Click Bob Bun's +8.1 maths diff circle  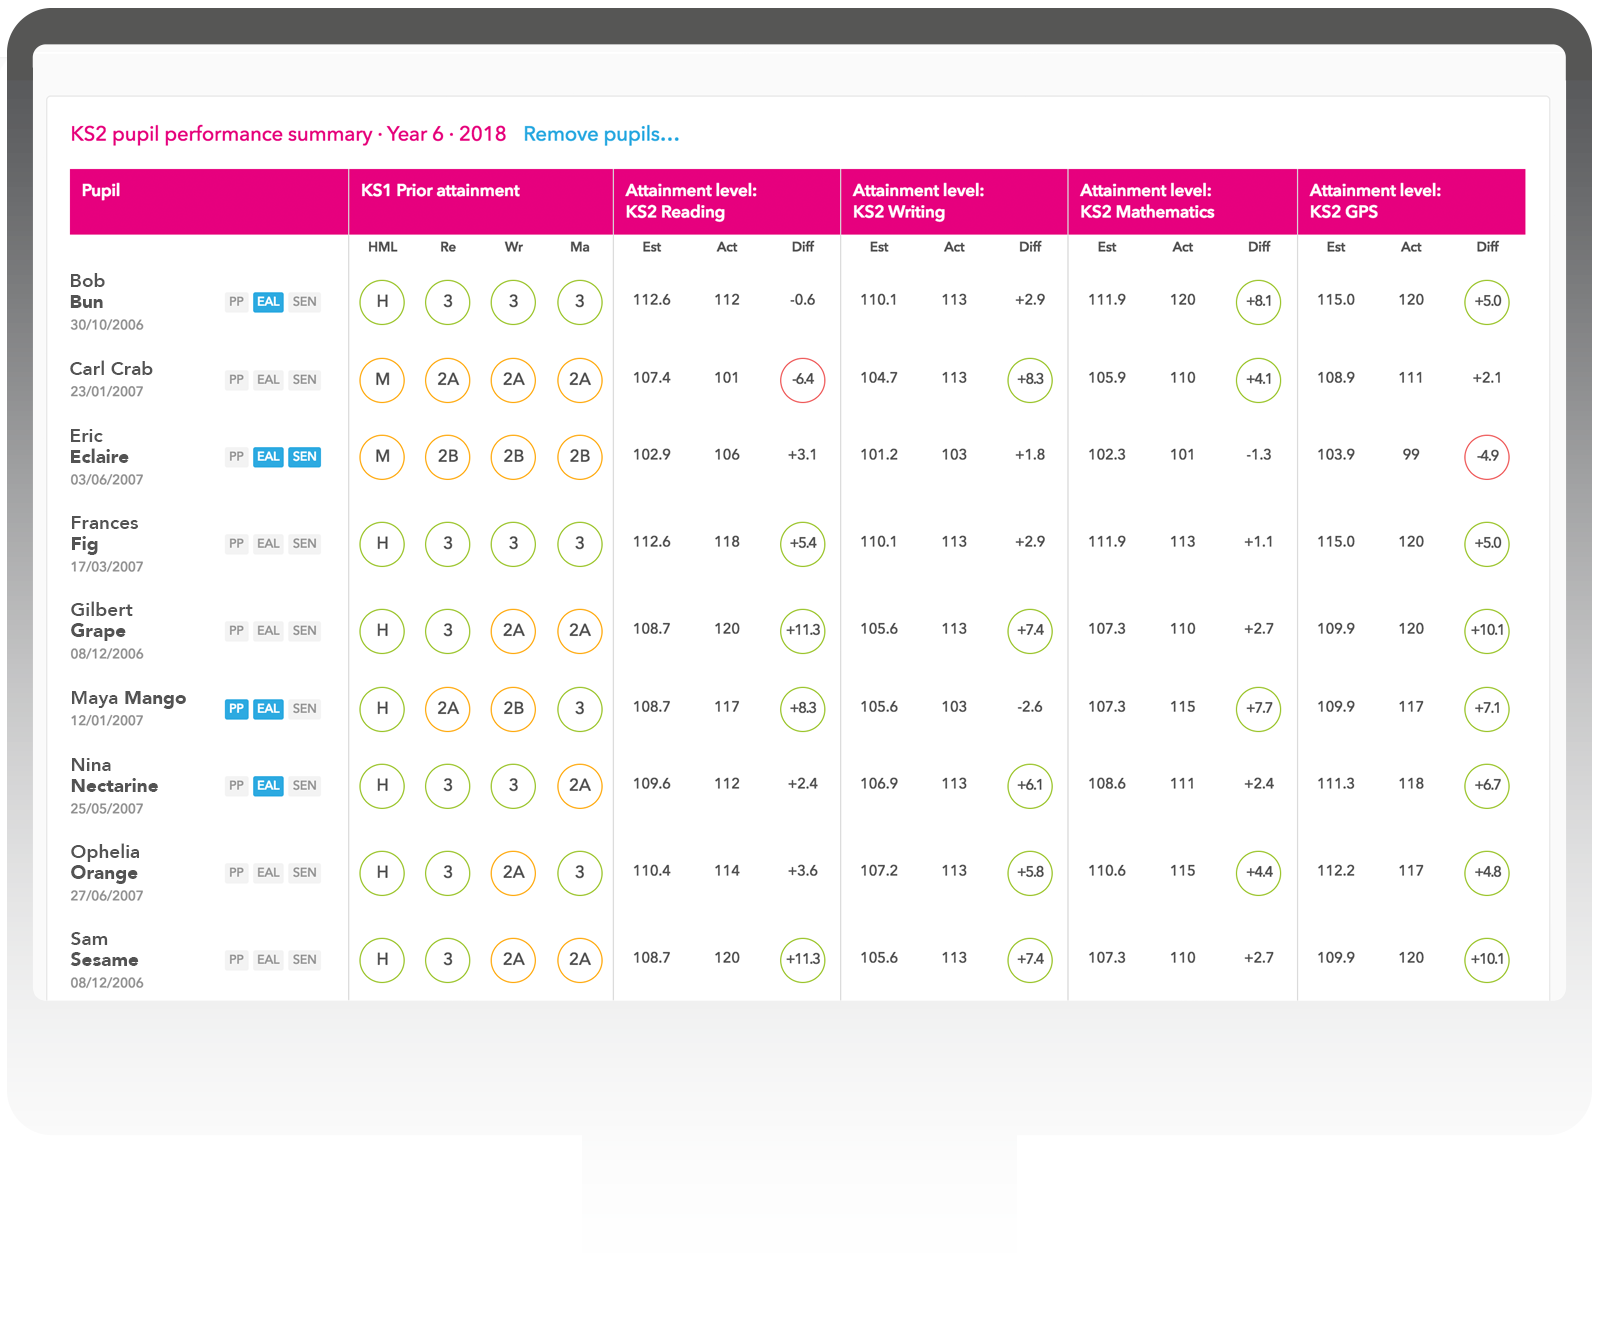point(1259,302)
